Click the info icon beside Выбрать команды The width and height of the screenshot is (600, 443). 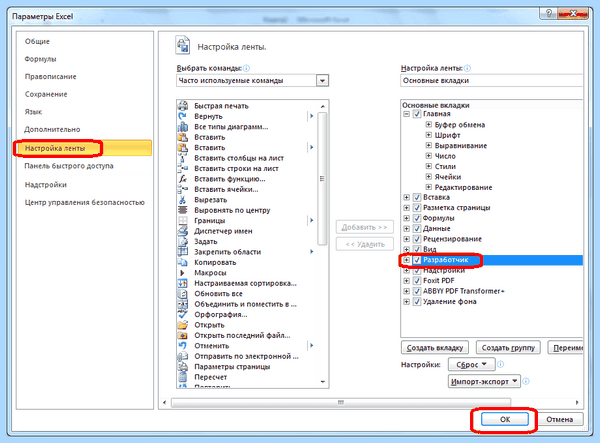[246, 68]
